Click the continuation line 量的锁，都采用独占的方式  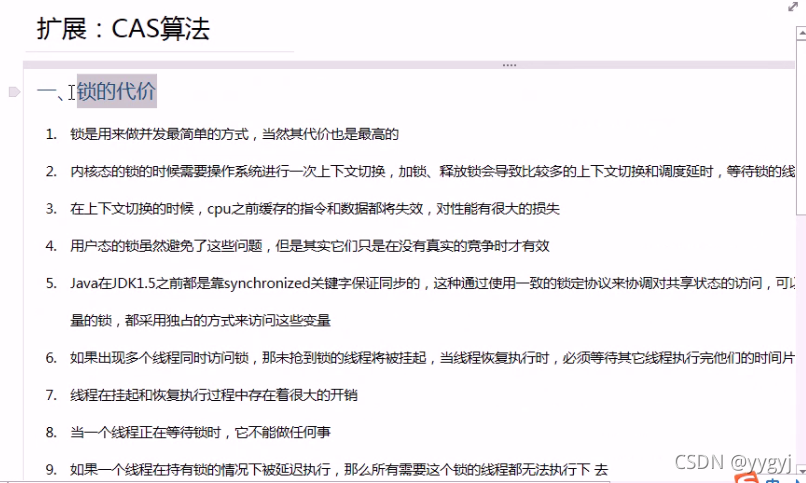200,321
